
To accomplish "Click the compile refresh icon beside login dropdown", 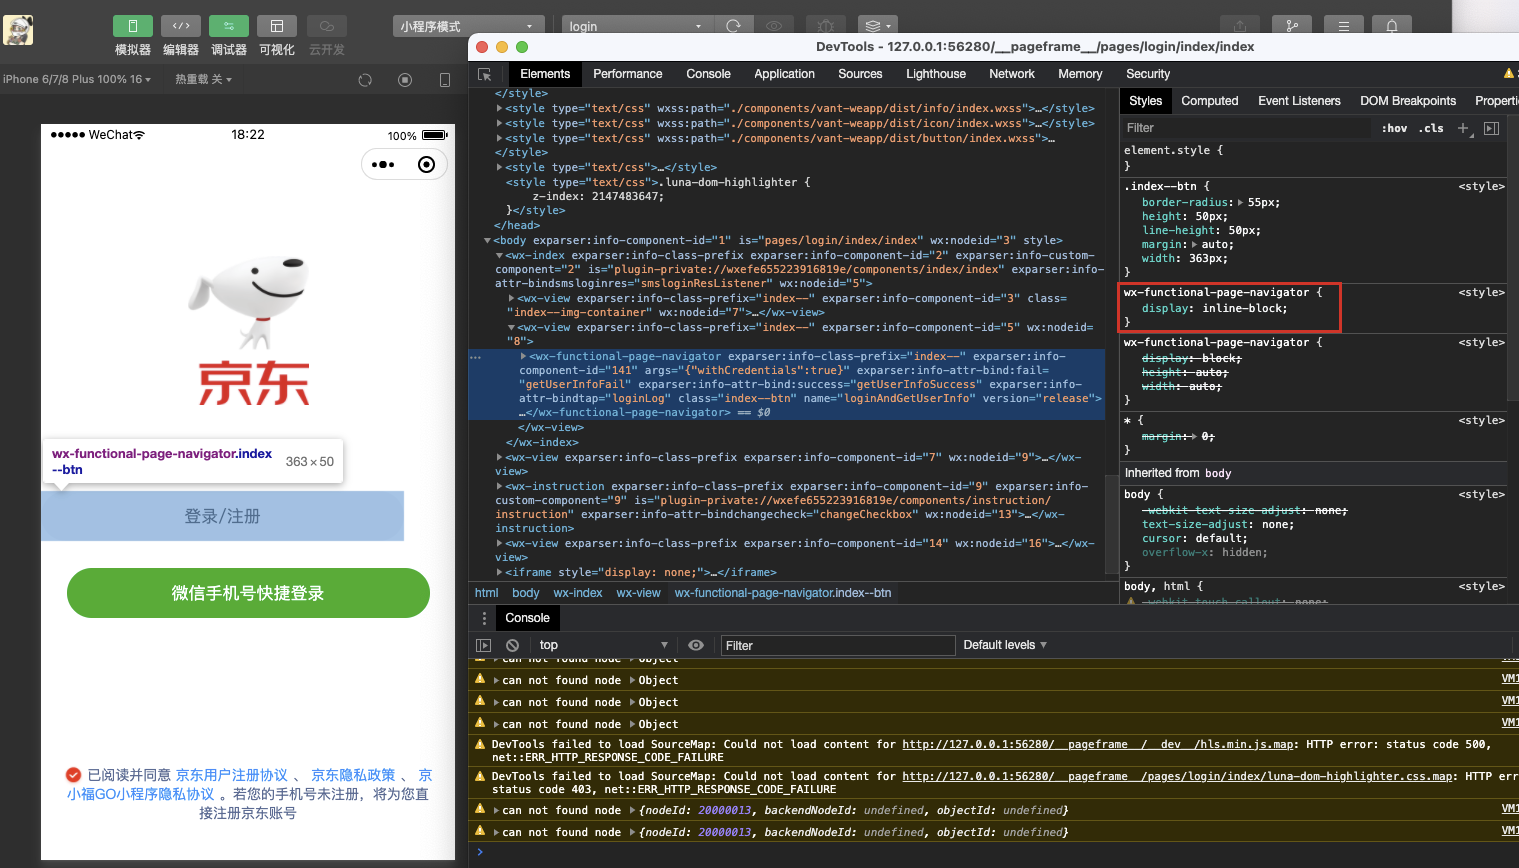I will point(733,26).
